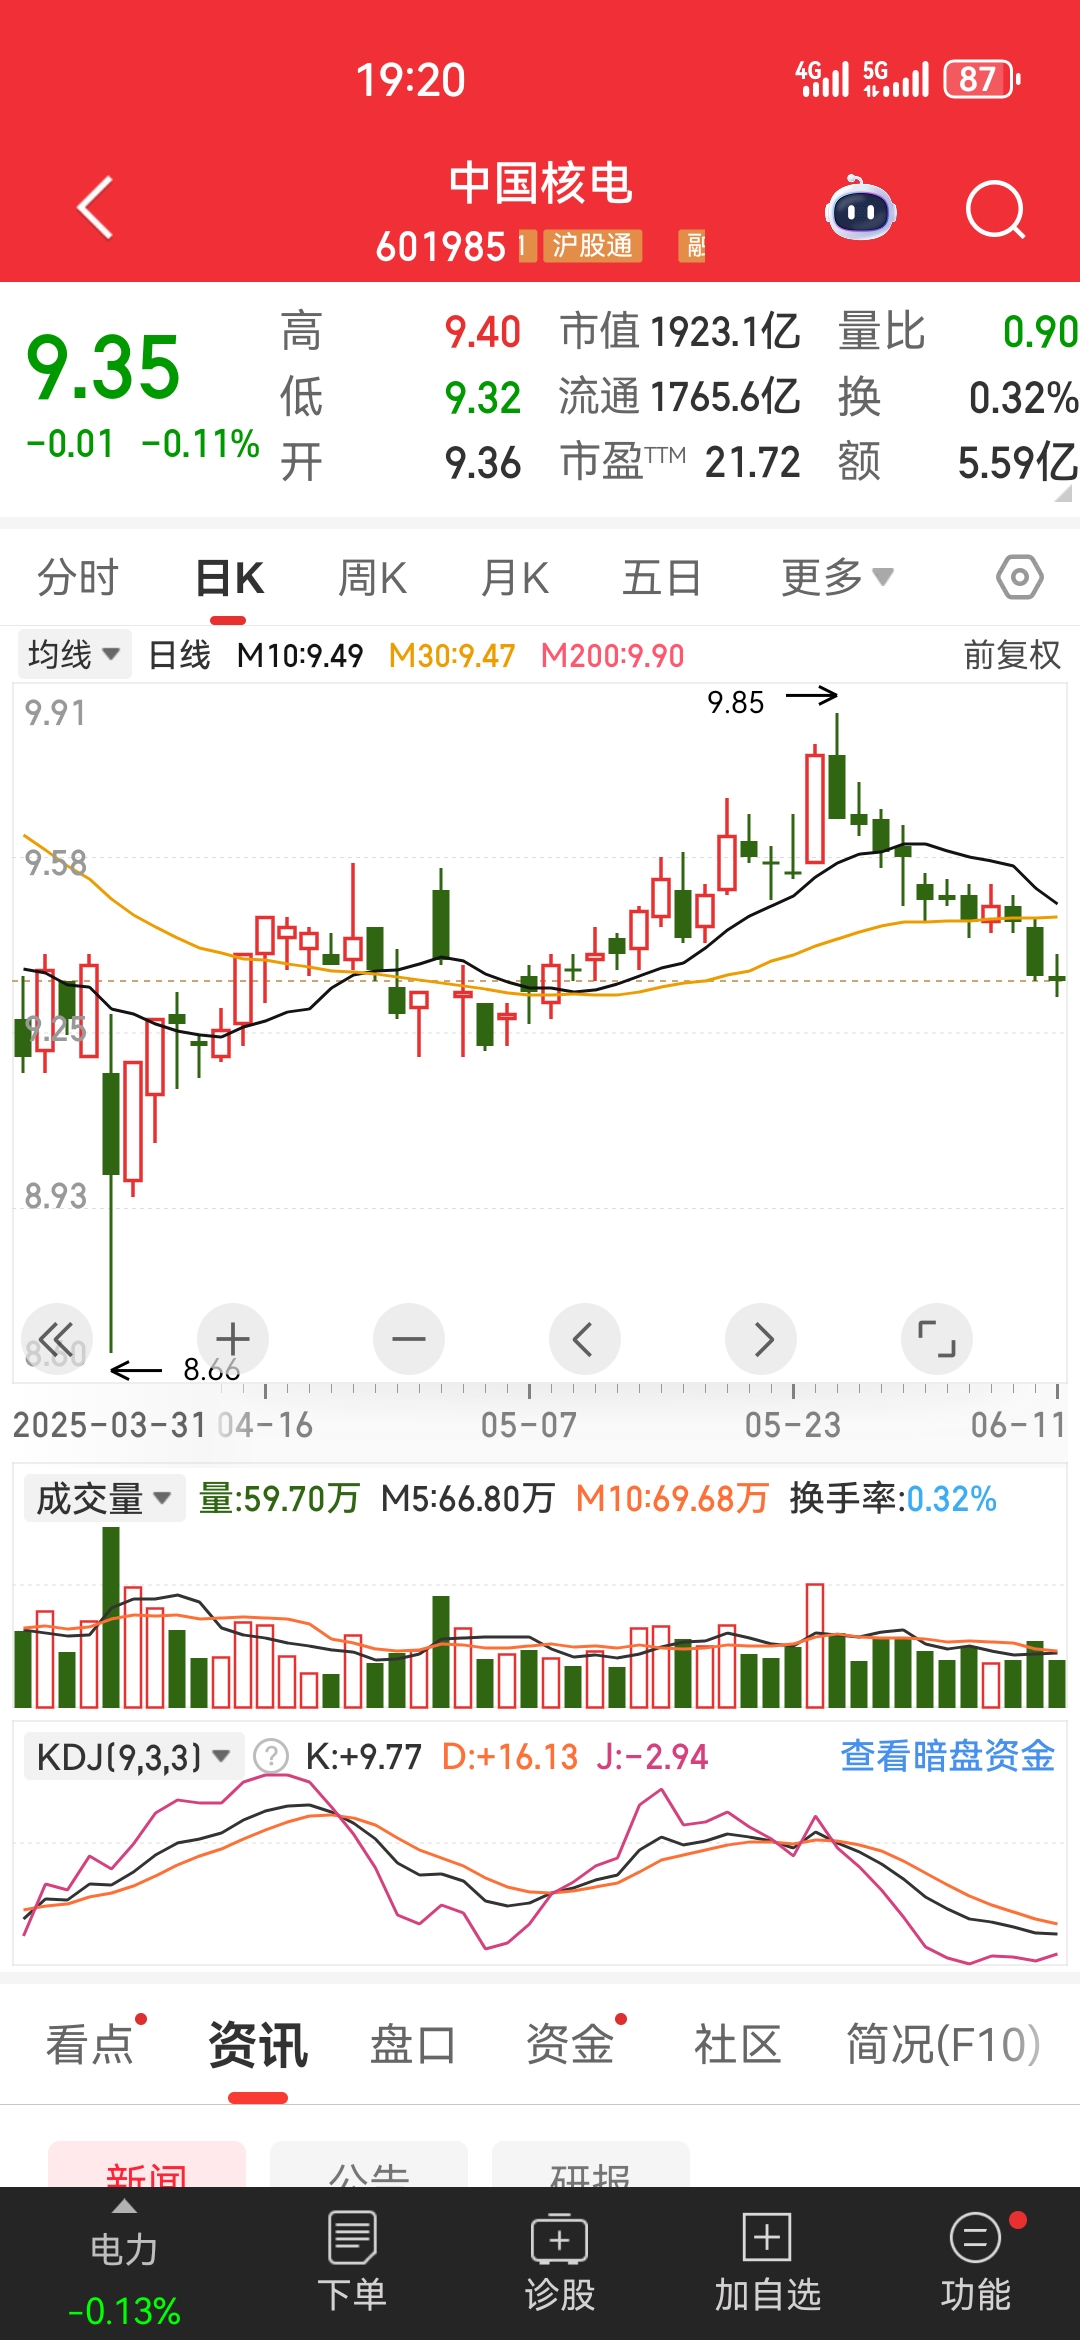Open the 资金 tab
The height and width of the screenshot is (2340, 1080).
pos(570,2044)
